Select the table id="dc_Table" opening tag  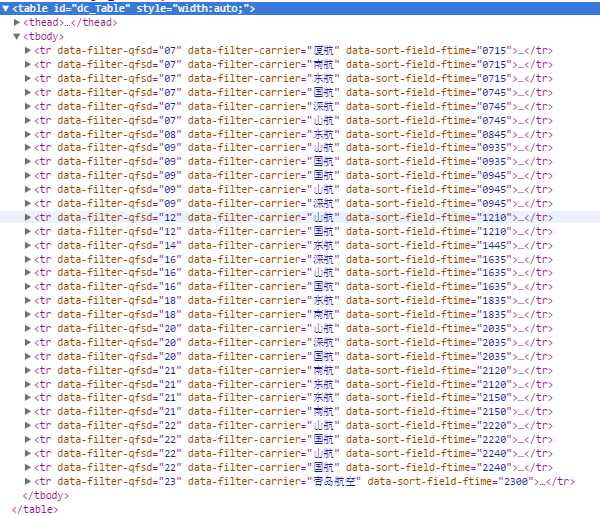tap(134, 8)
